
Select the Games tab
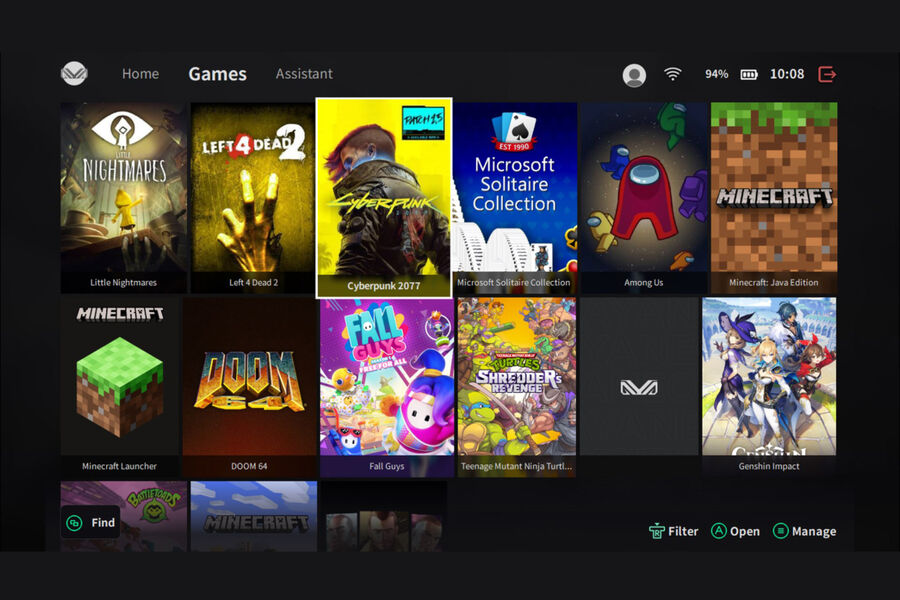coord(217,74)
